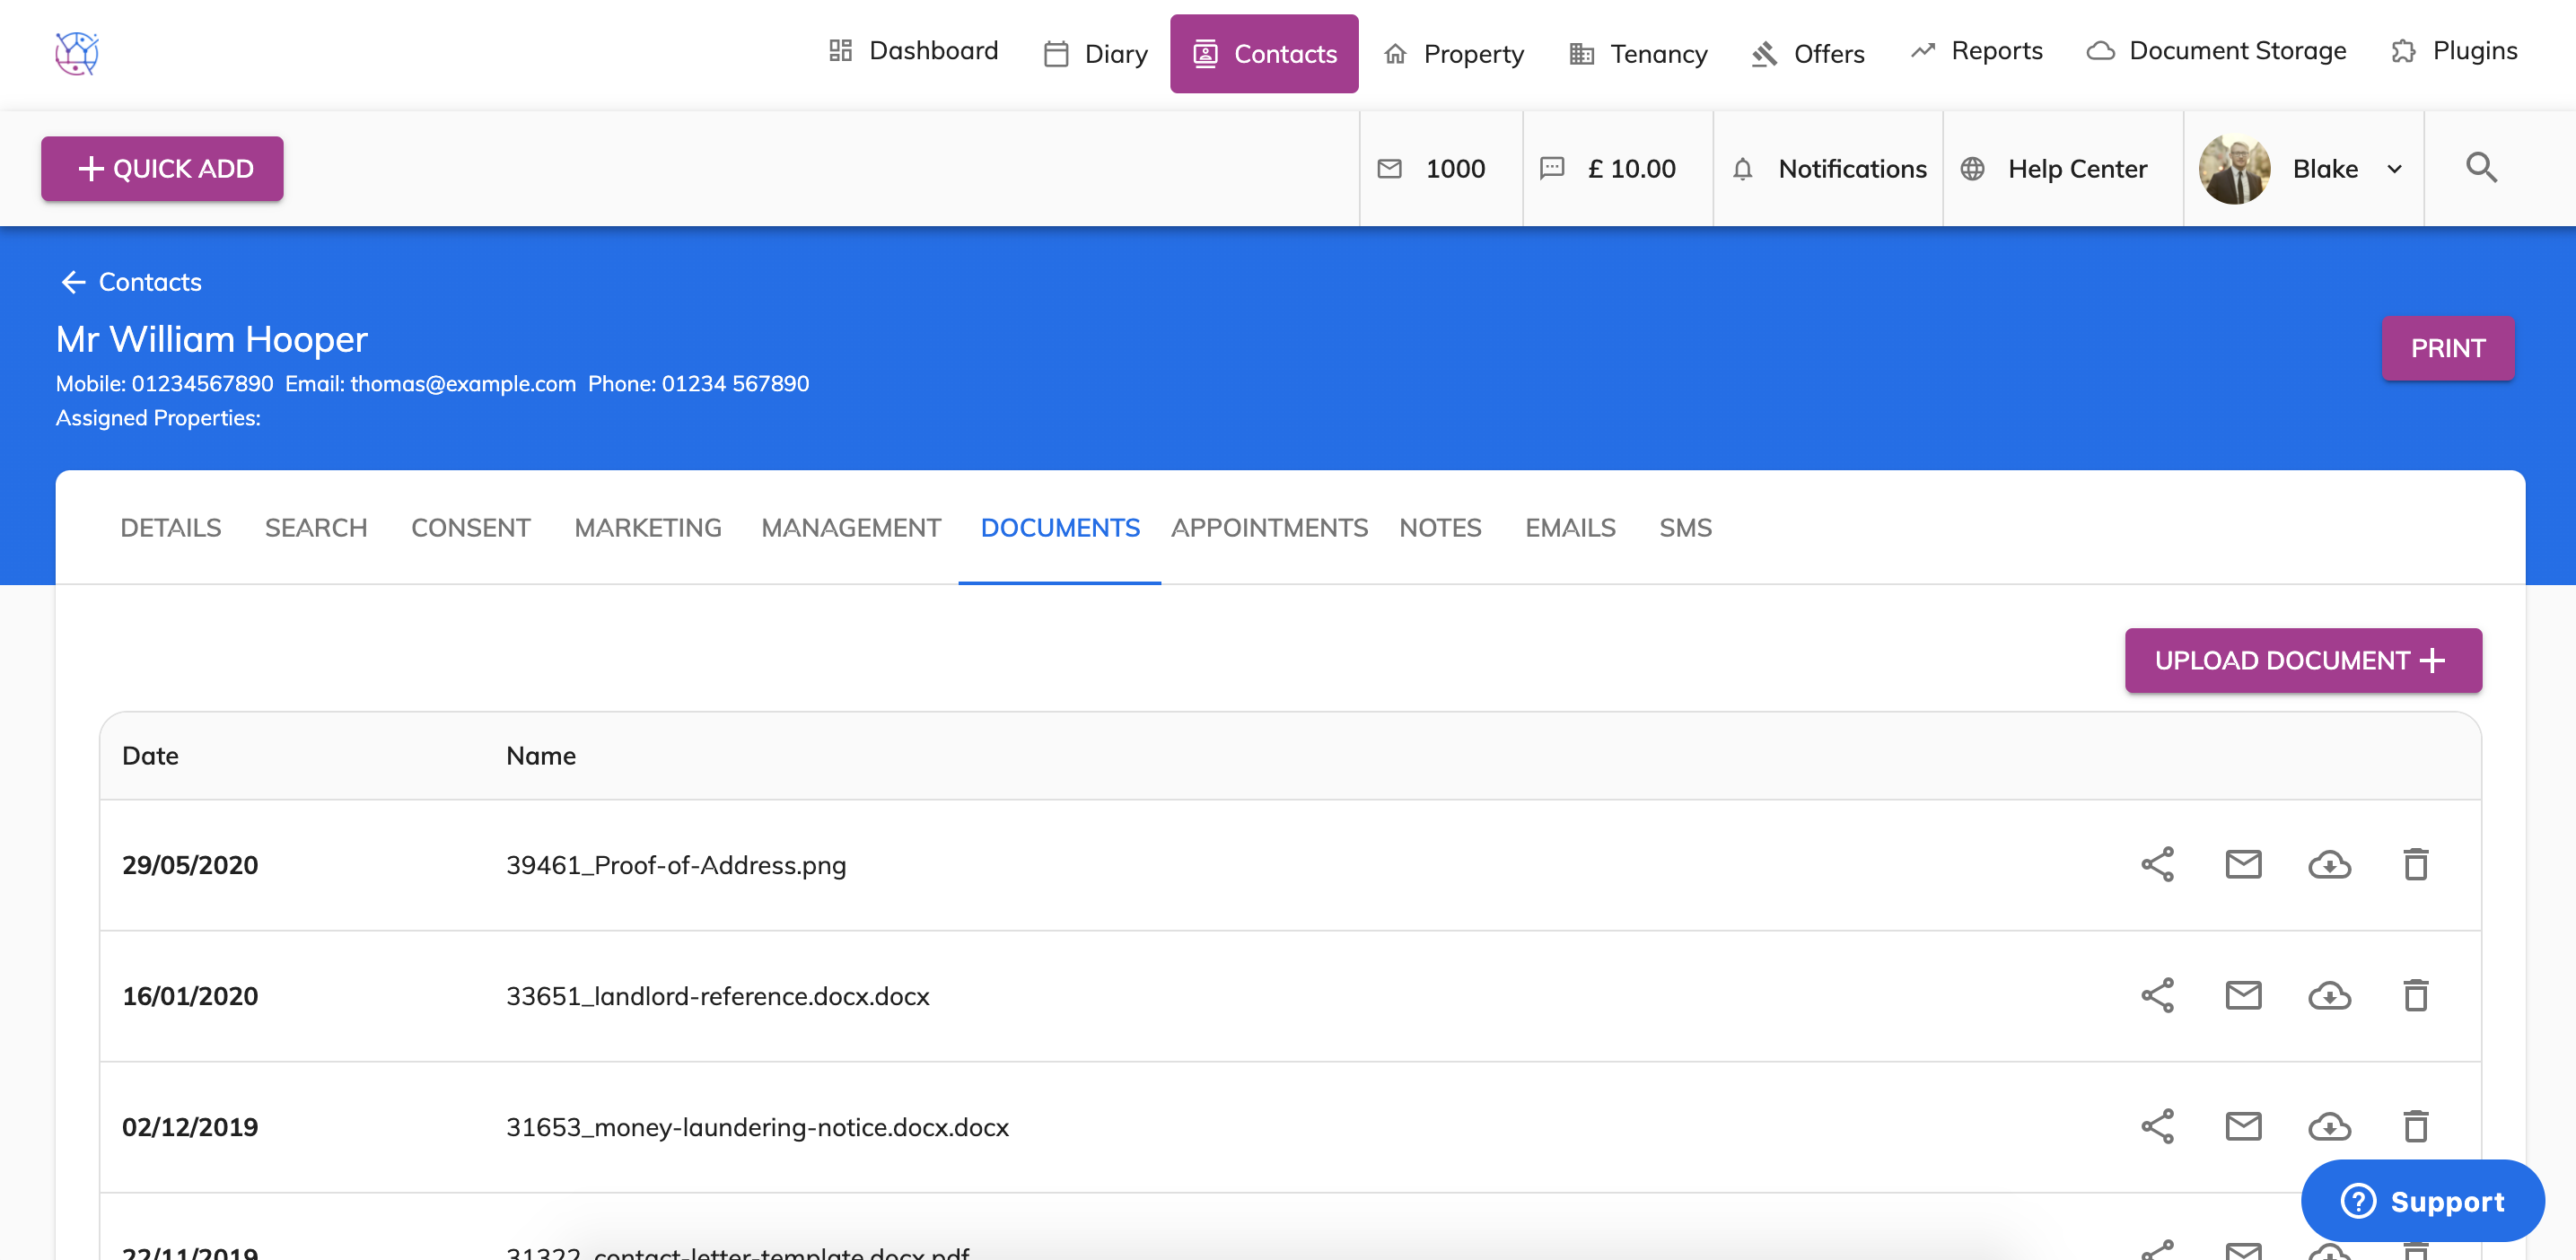Viewport: 2576px width, 1260px height.
Task: Open the Property menu item
Action: [1454, 53]
